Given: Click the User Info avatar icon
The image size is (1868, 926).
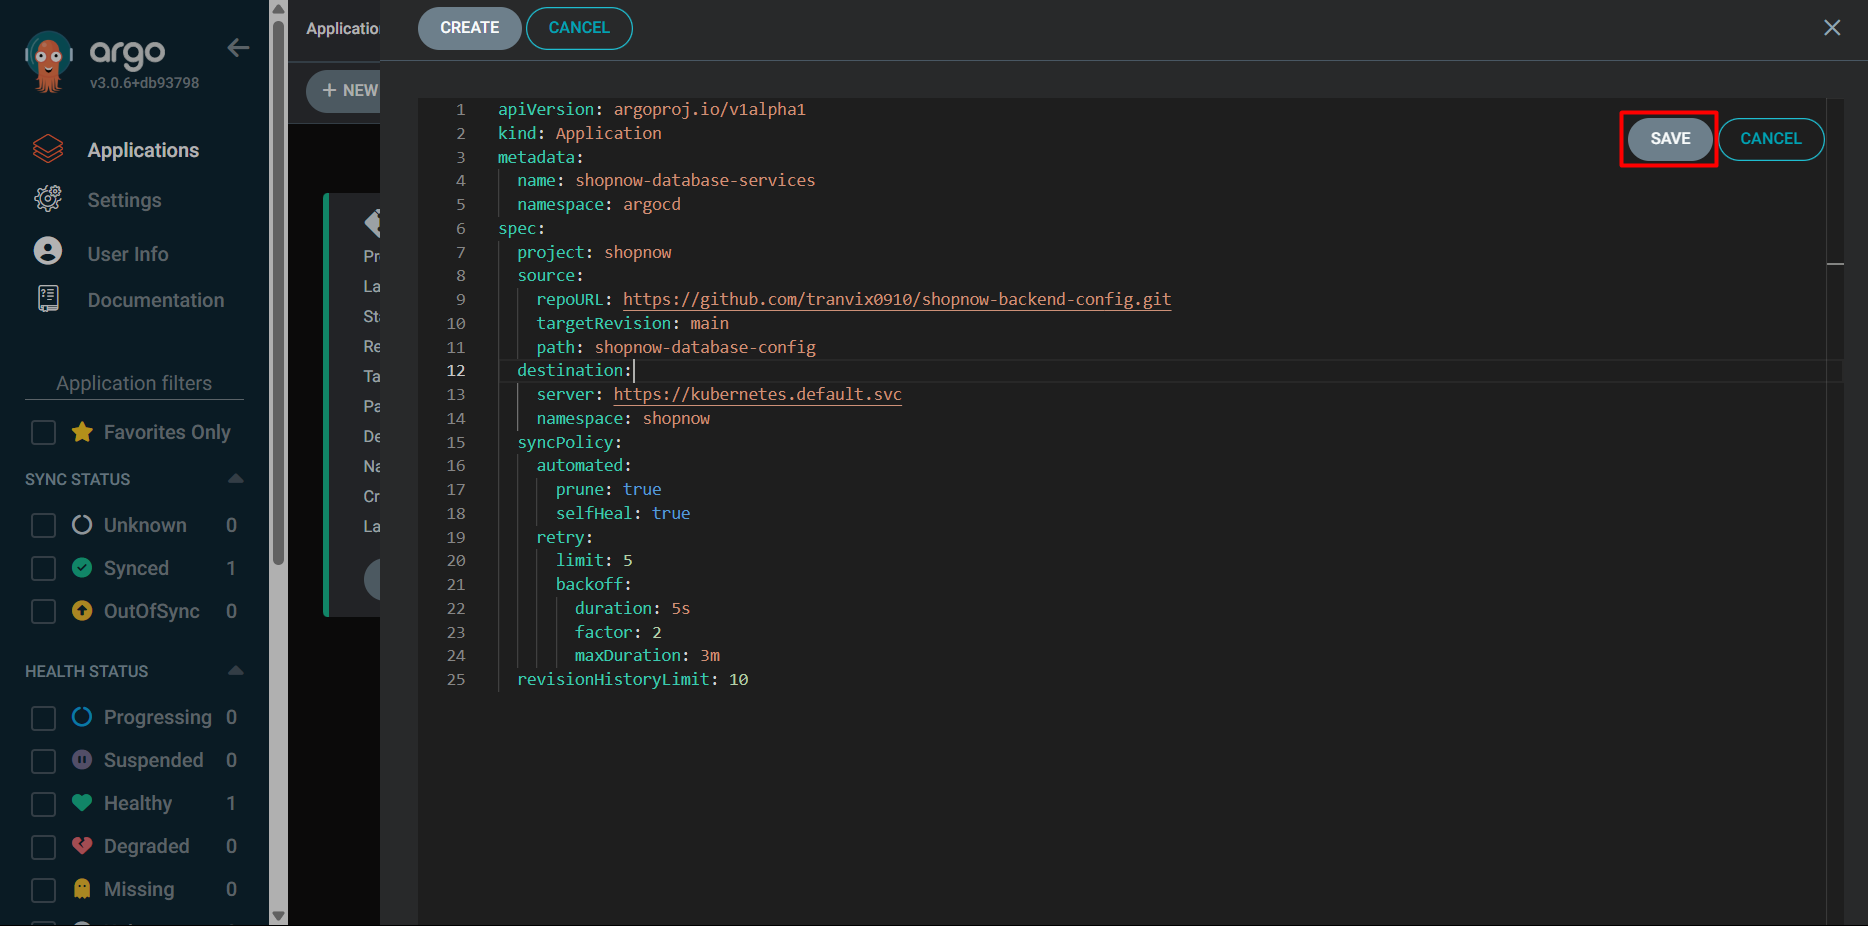Looking at the screenshot, I should coord(48,251).
